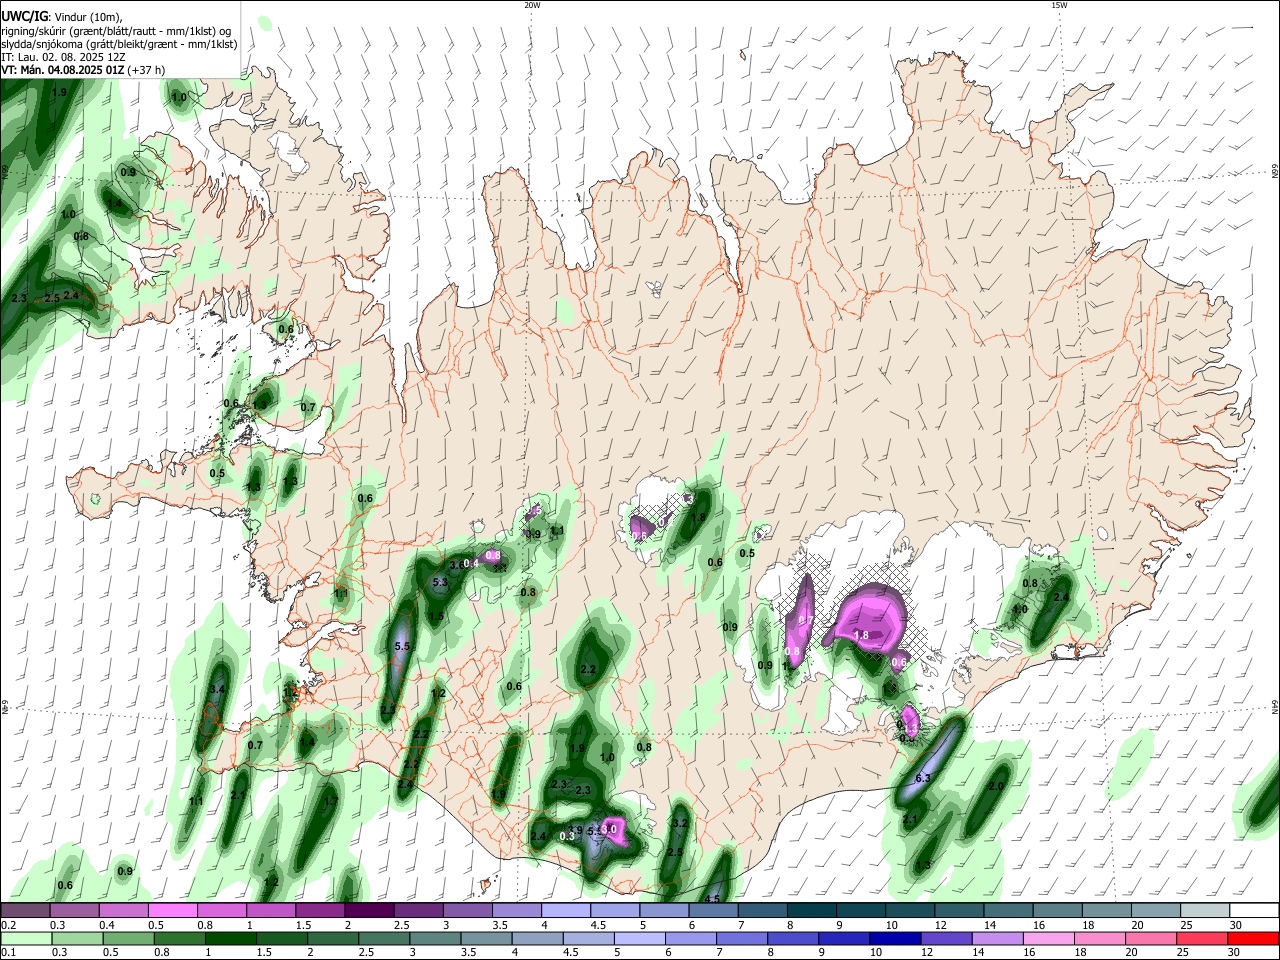Screen dimensions: 1280x960
Task: Click the '6.3' rain value on the map
Action: click(x=923, y=778)
